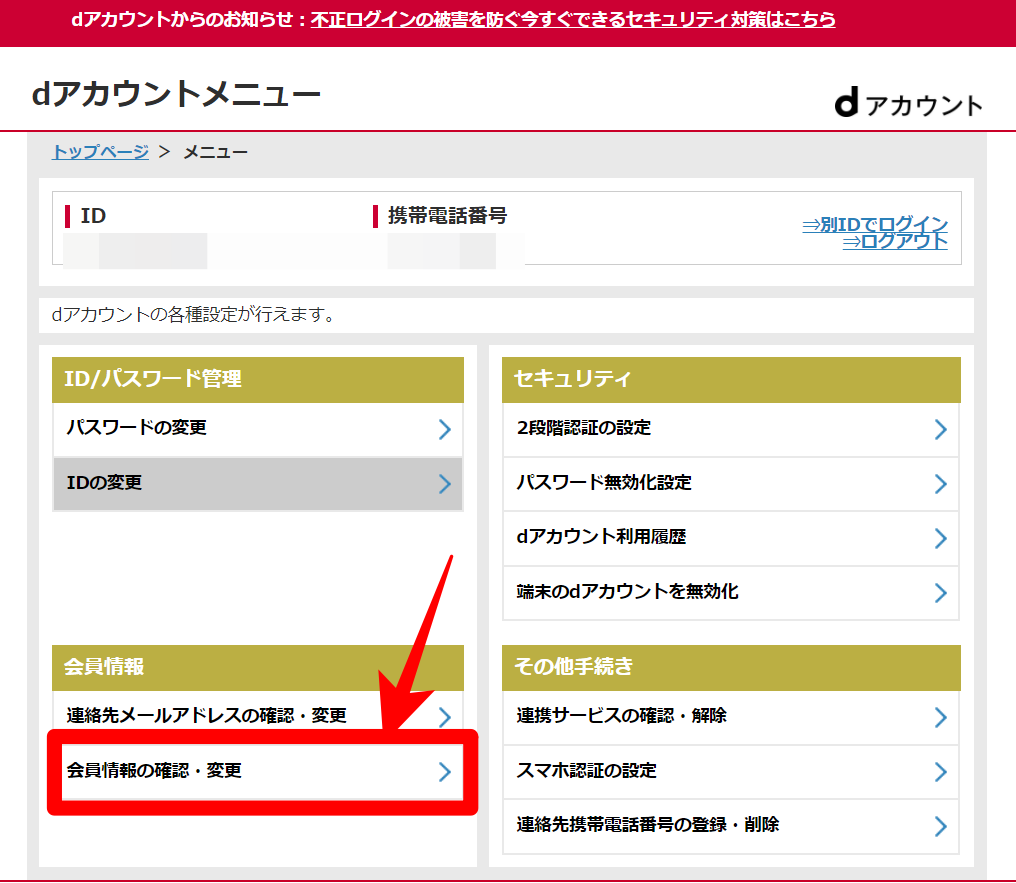Click 別IDでログイン link
The width and height of the screenshot is (1016, 883).
pyautogui.click(x=875, y=224)
